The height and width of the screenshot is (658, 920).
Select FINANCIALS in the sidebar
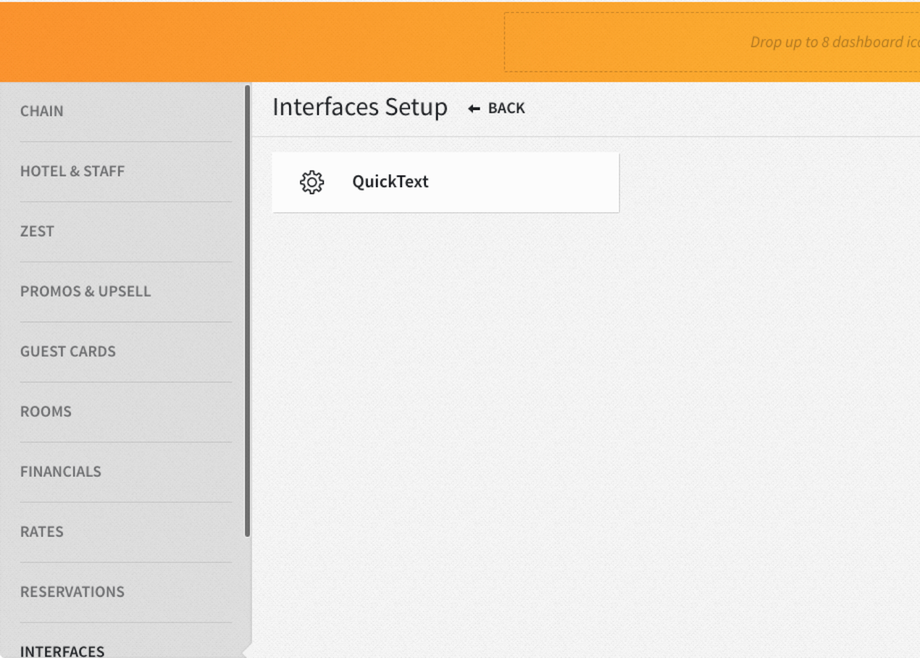(60, 471)
